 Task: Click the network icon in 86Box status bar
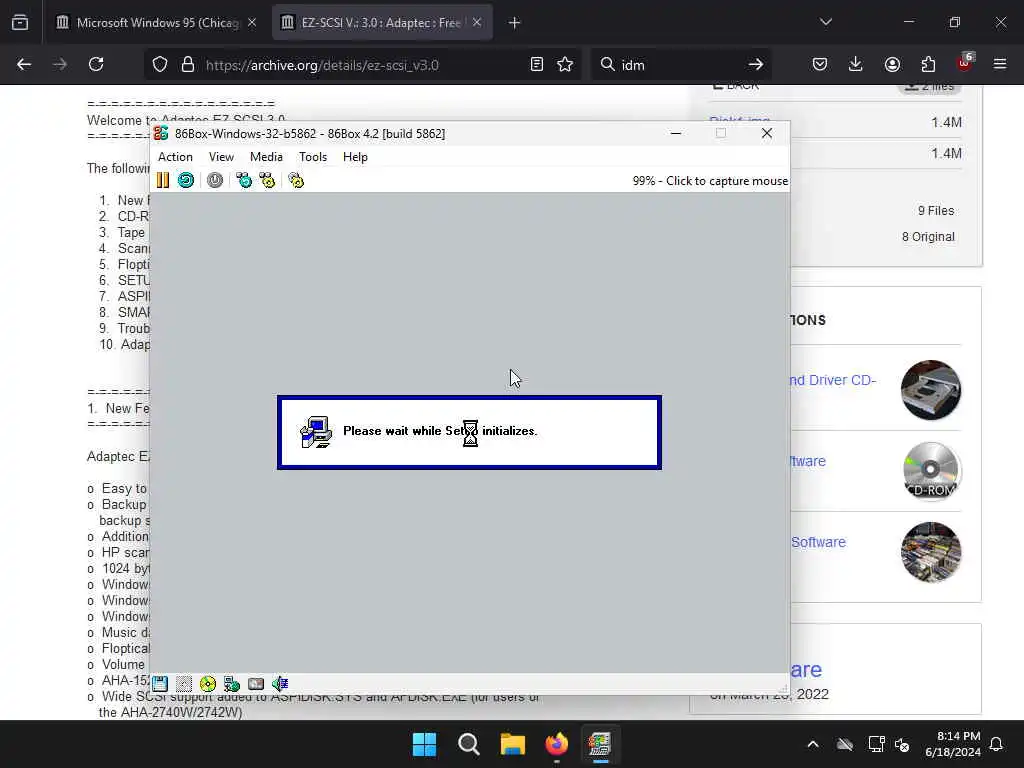232,684
